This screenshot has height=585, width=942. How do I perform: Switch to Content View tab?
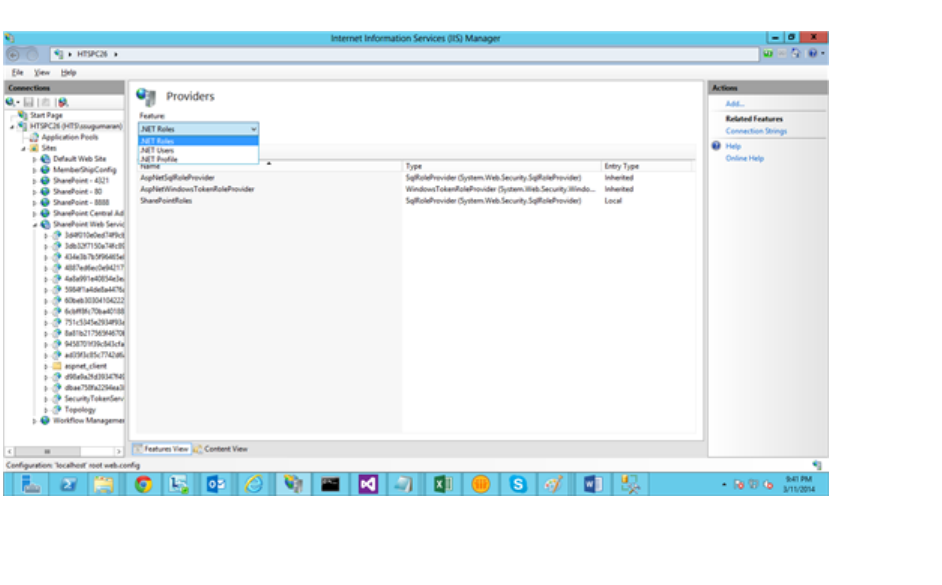[x=220, y=449]
